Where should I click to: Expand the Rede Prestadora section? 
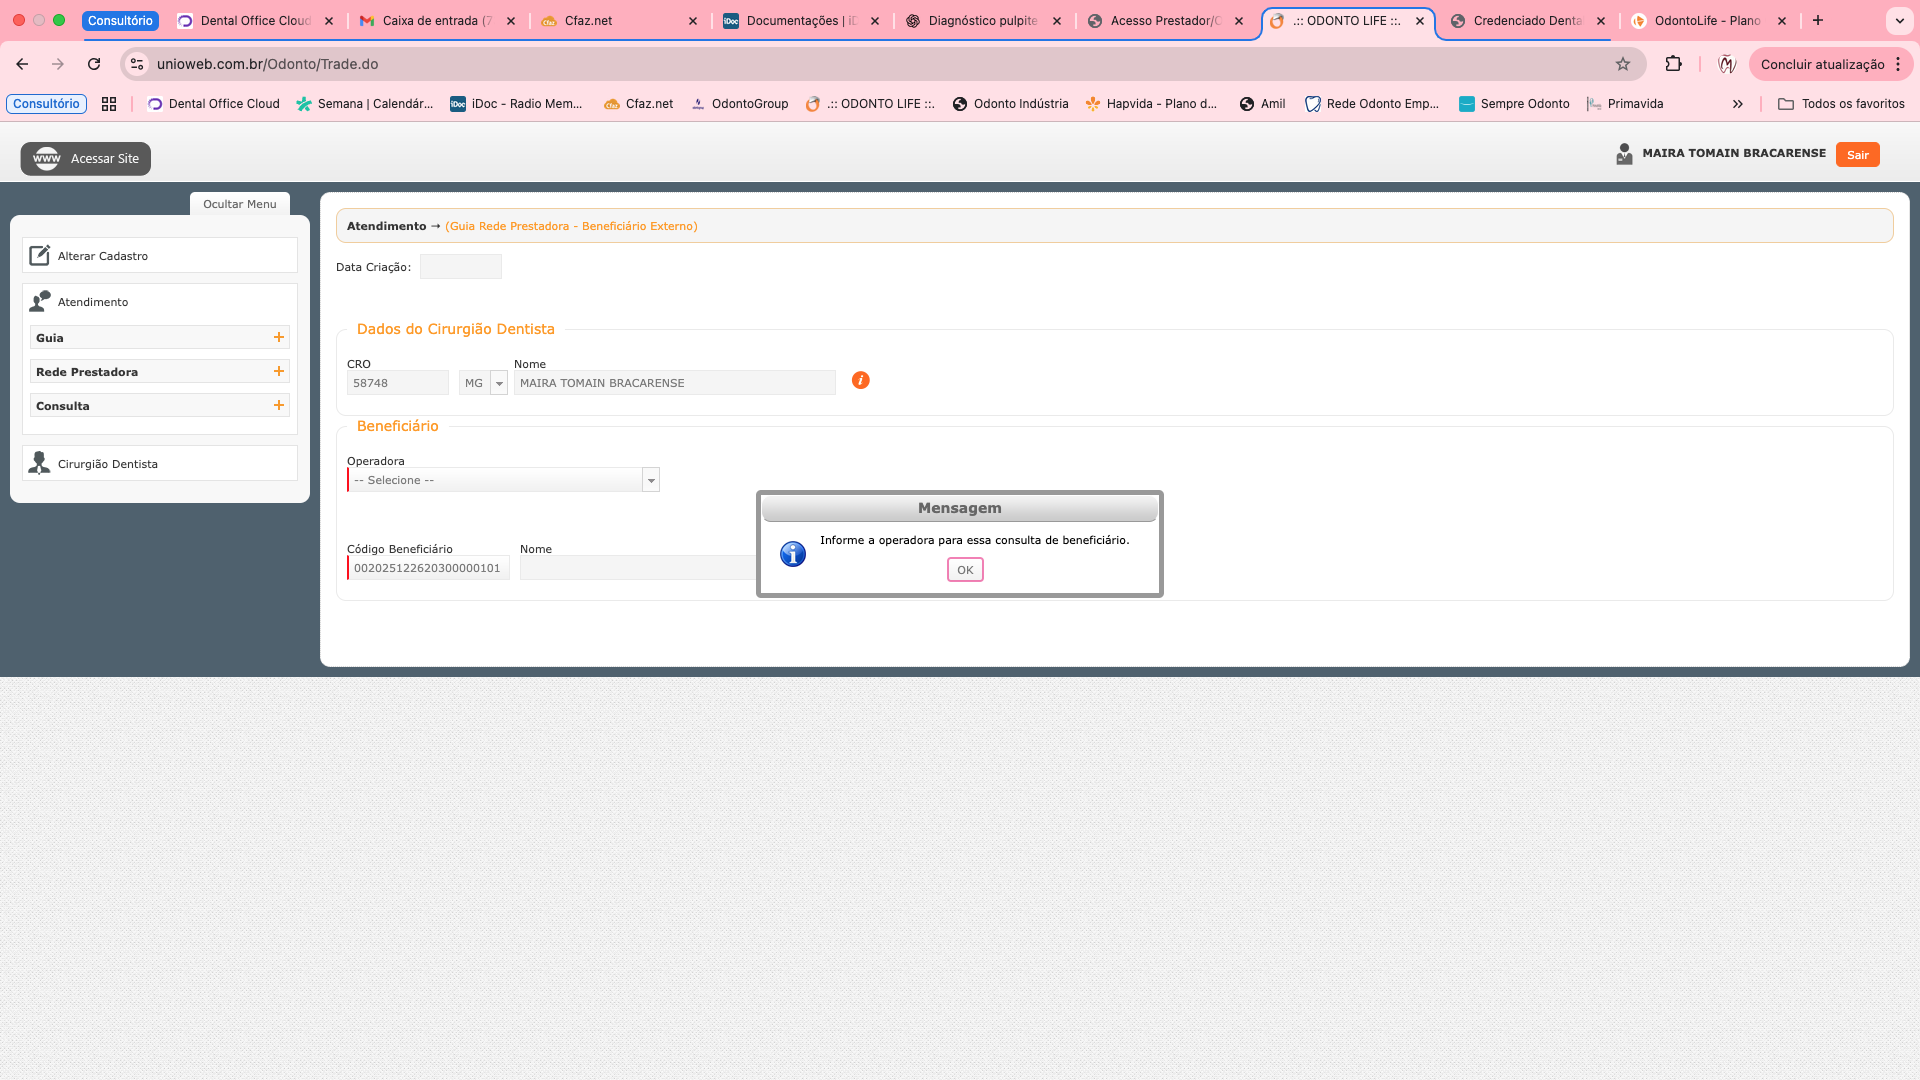[279, 372]
